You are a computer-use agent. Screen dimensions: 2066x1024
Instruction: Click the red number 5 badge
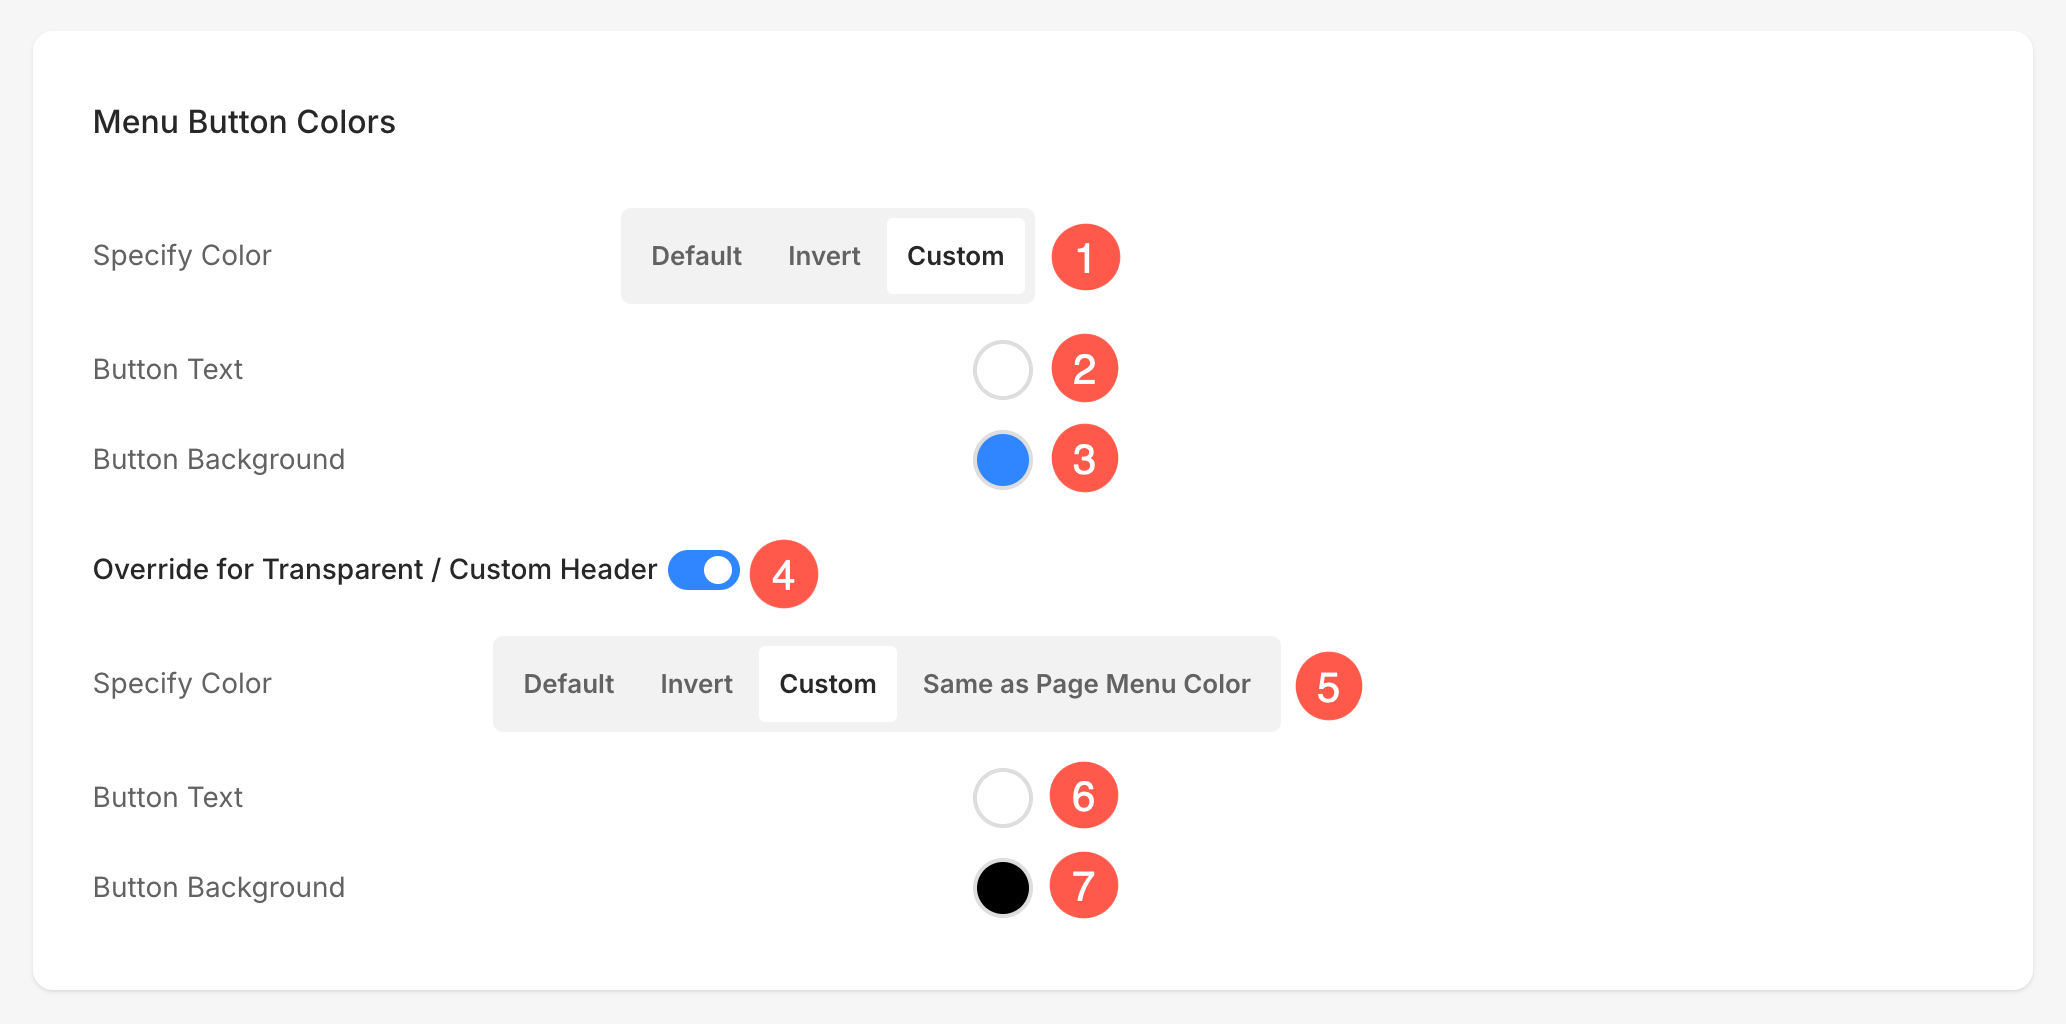(x=1328, y=686)
